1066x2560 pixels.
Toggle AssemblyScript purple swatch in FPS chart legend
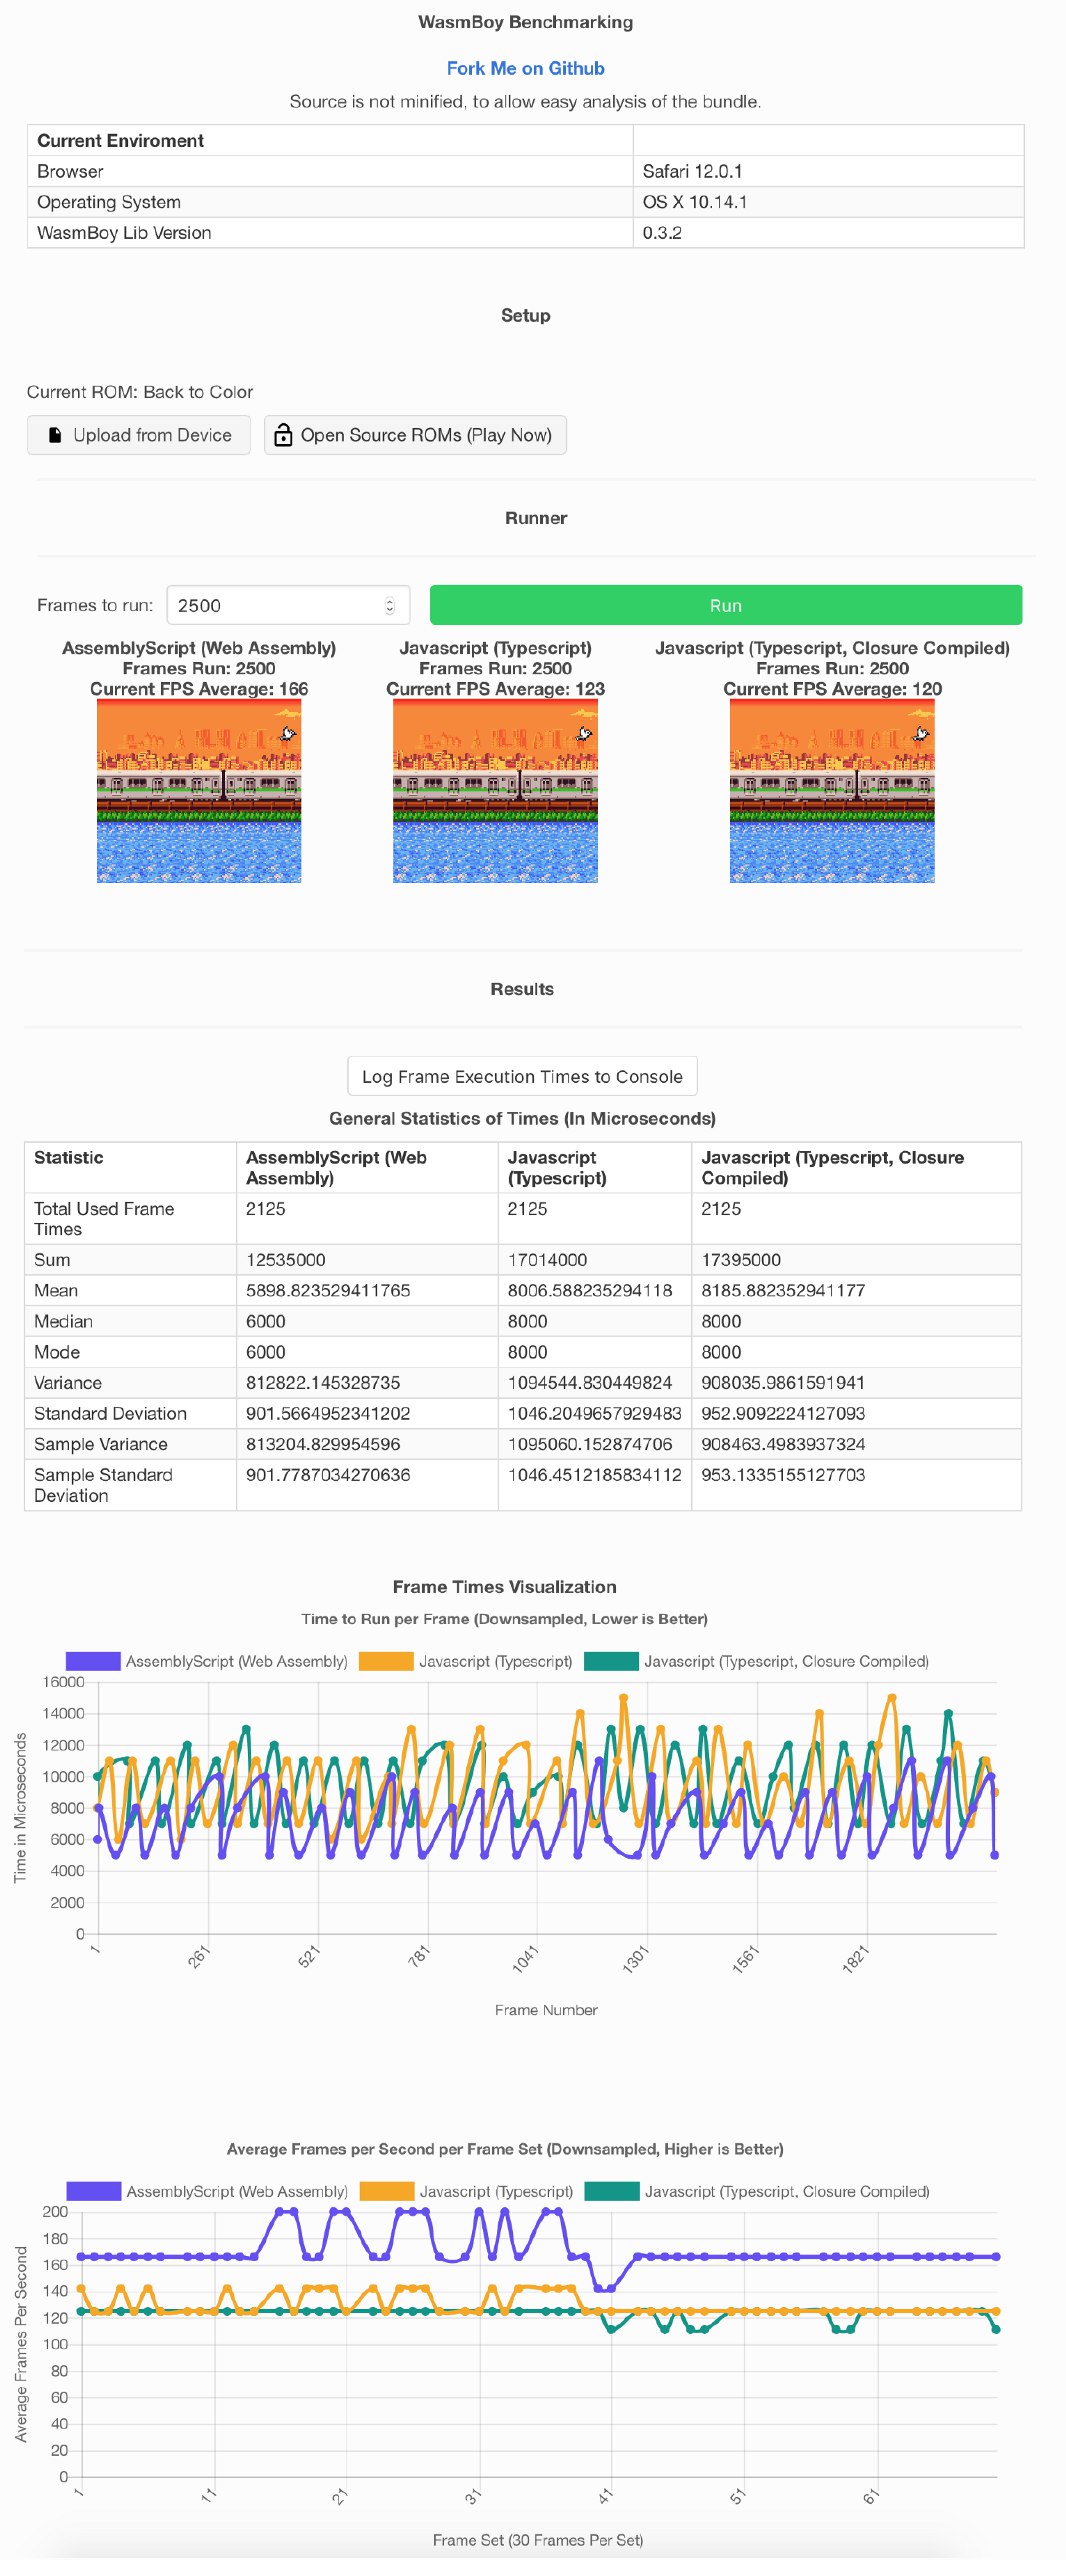[x=94, y=2191]
